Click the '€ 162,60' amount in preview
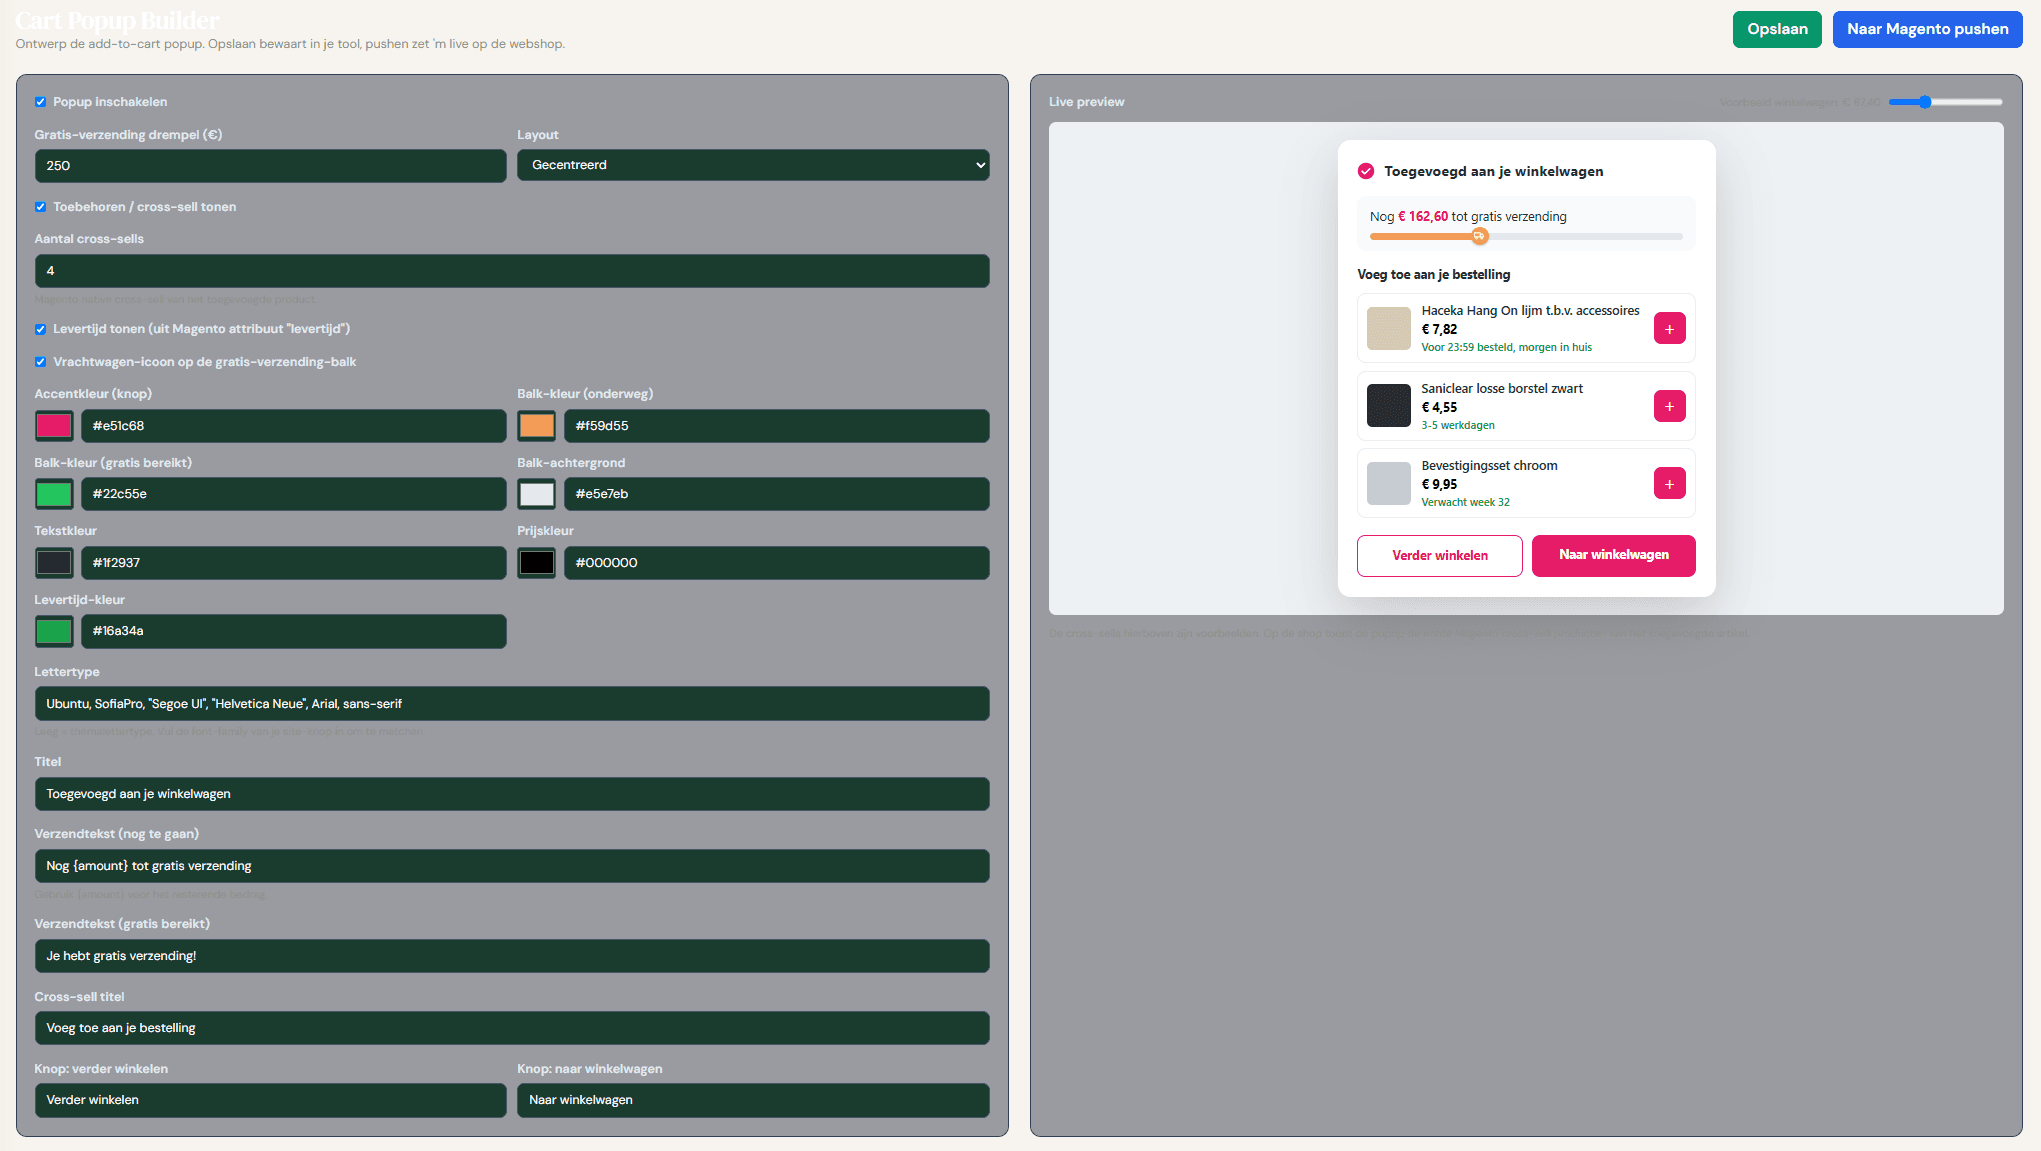 1423,217
